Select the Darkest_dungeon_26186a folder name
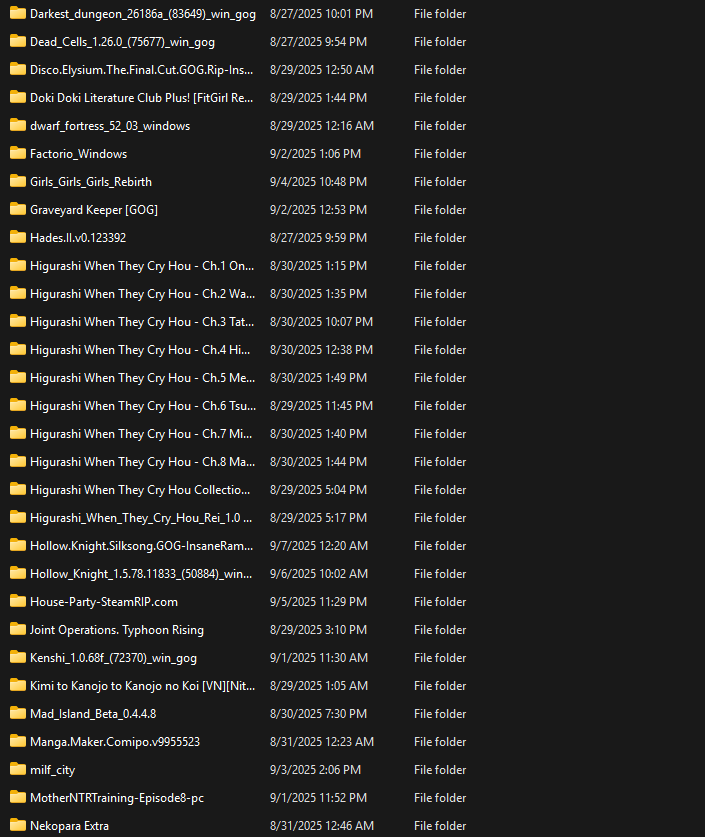Screen dimensions: 705x837 tap(142, 14)
